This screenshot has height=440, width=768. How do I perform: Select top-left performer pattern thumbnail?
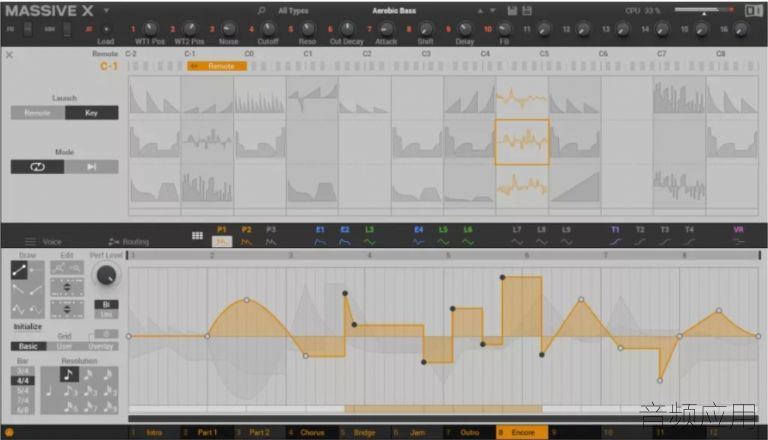click(154, 97)
